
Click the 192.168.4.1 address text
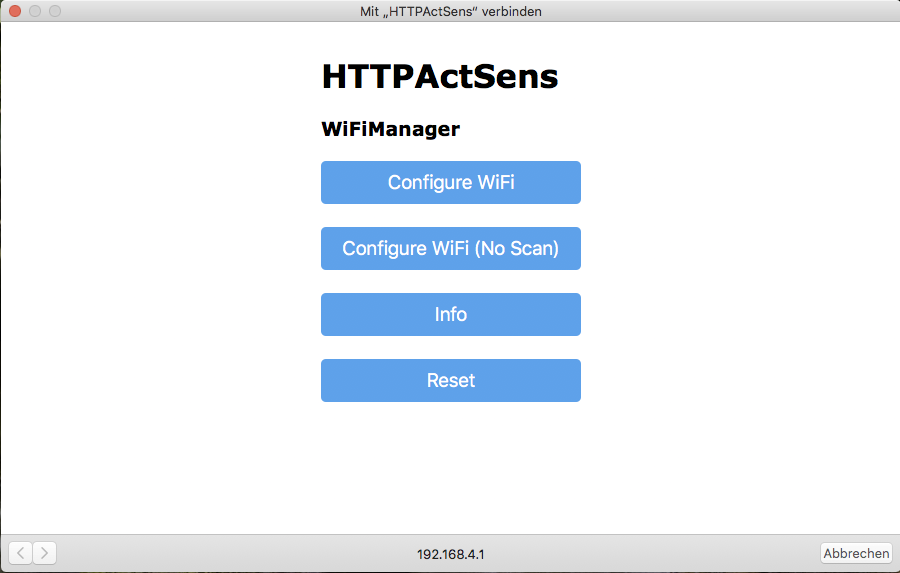451,554
